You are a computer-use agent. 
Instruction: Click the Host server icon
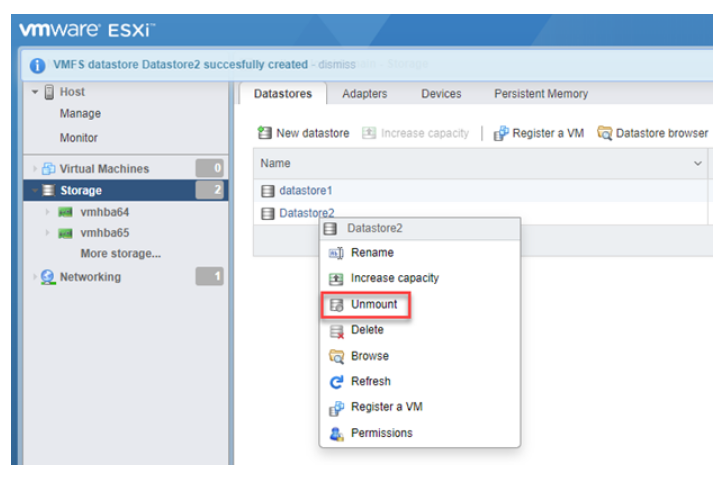tap(49, 92)
